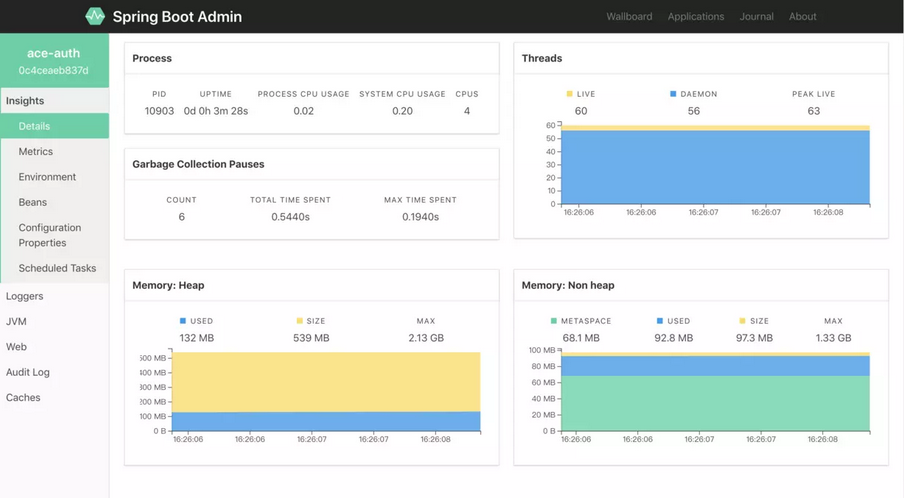Click the Memory: Non heap heading
Image resolution: width=904 pixels, height=501 pixels.
(x=568, y=285)
